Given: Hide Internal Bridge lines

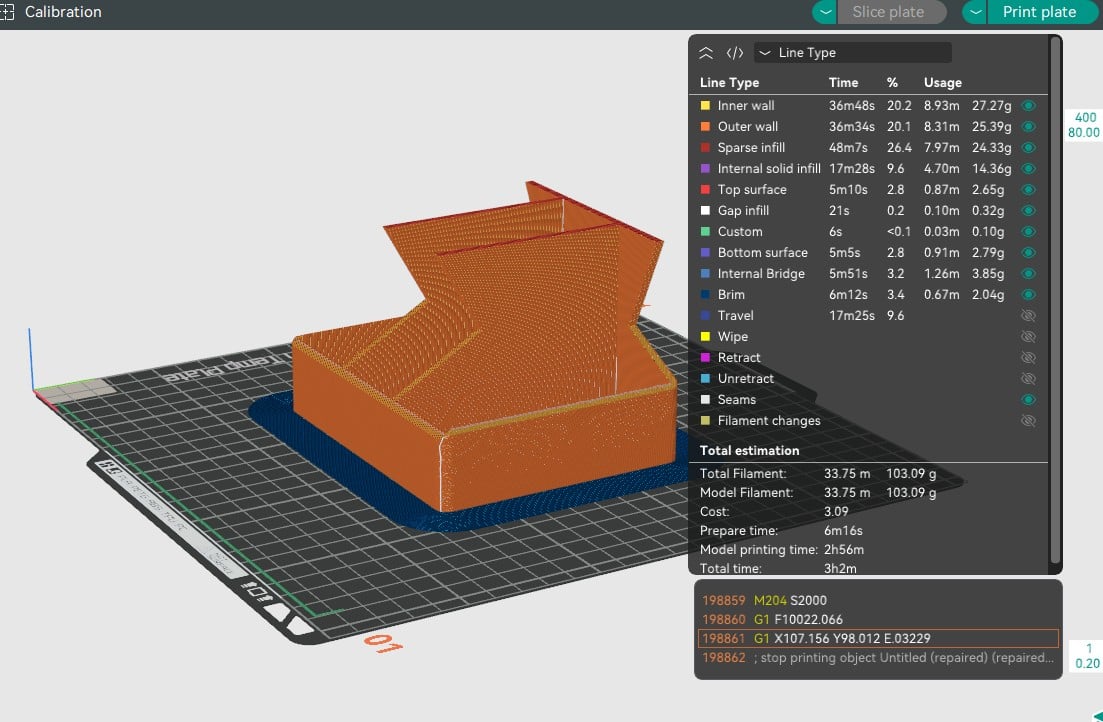Looking at the screenshot, I should coord(1028,274).
